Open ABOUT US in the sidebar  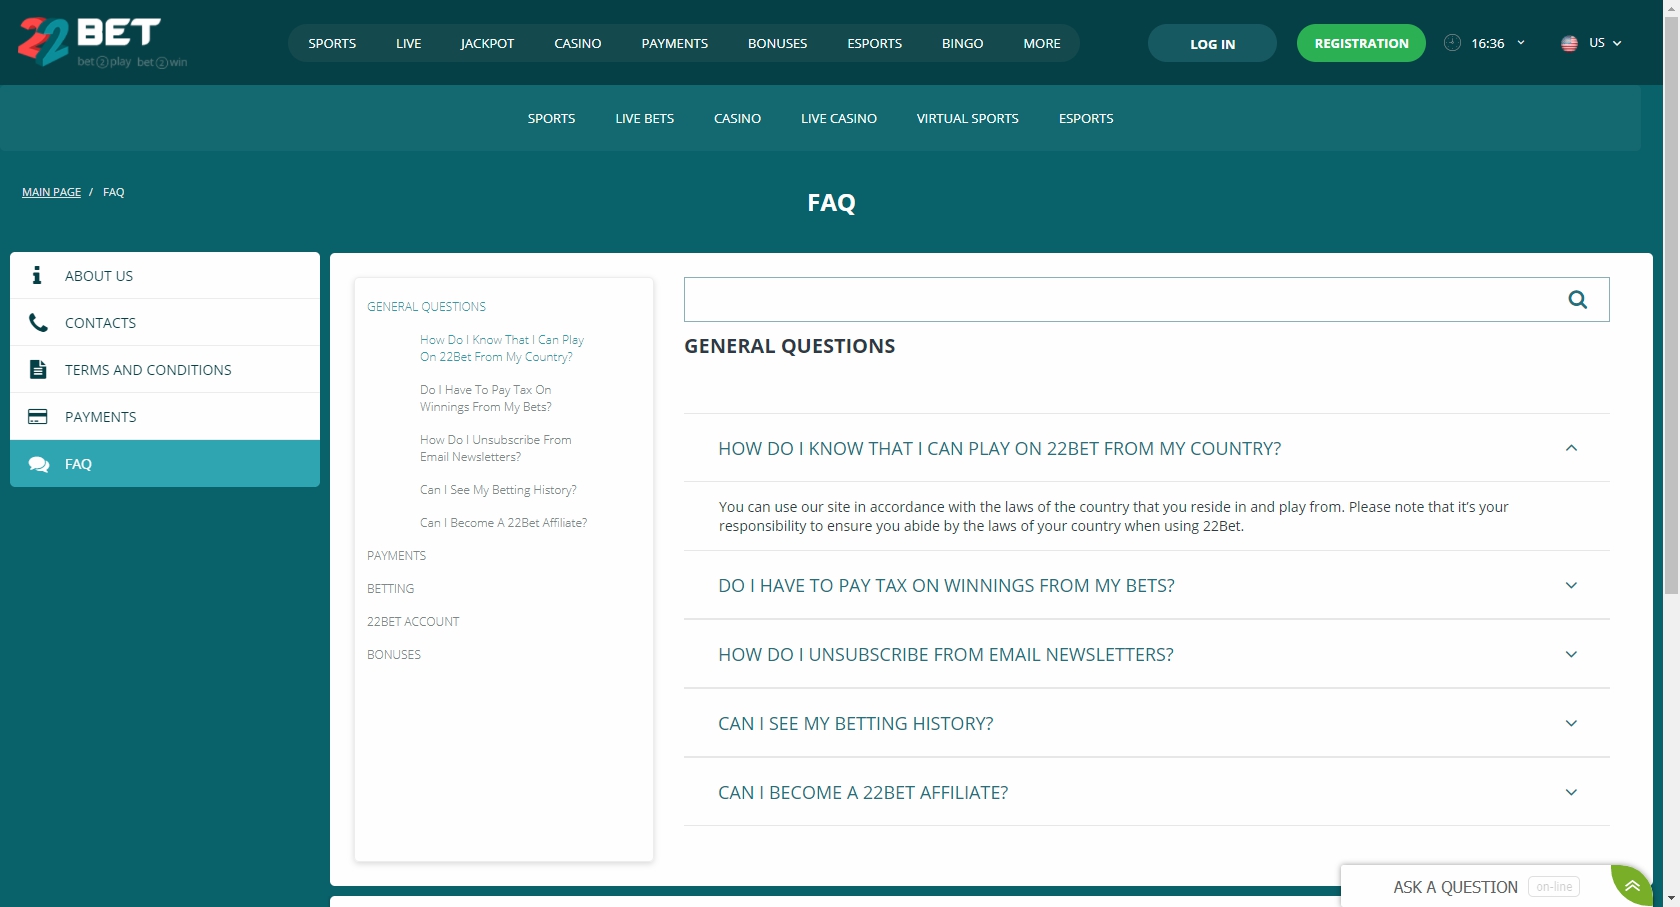coord(165,275)
